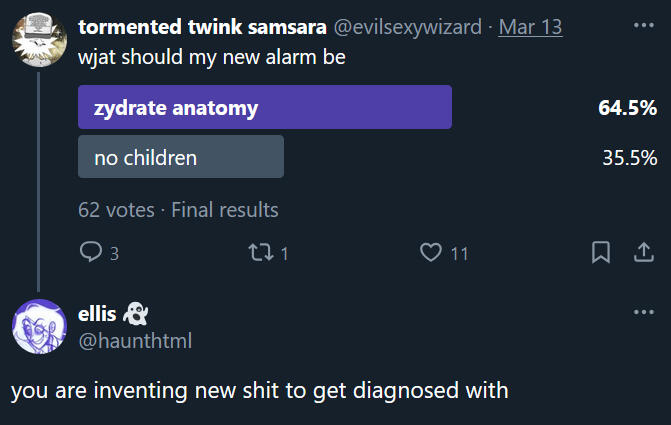671x425 pixels.
Task: Like the tweet with heart icon
Action: (x=431, y=253)
